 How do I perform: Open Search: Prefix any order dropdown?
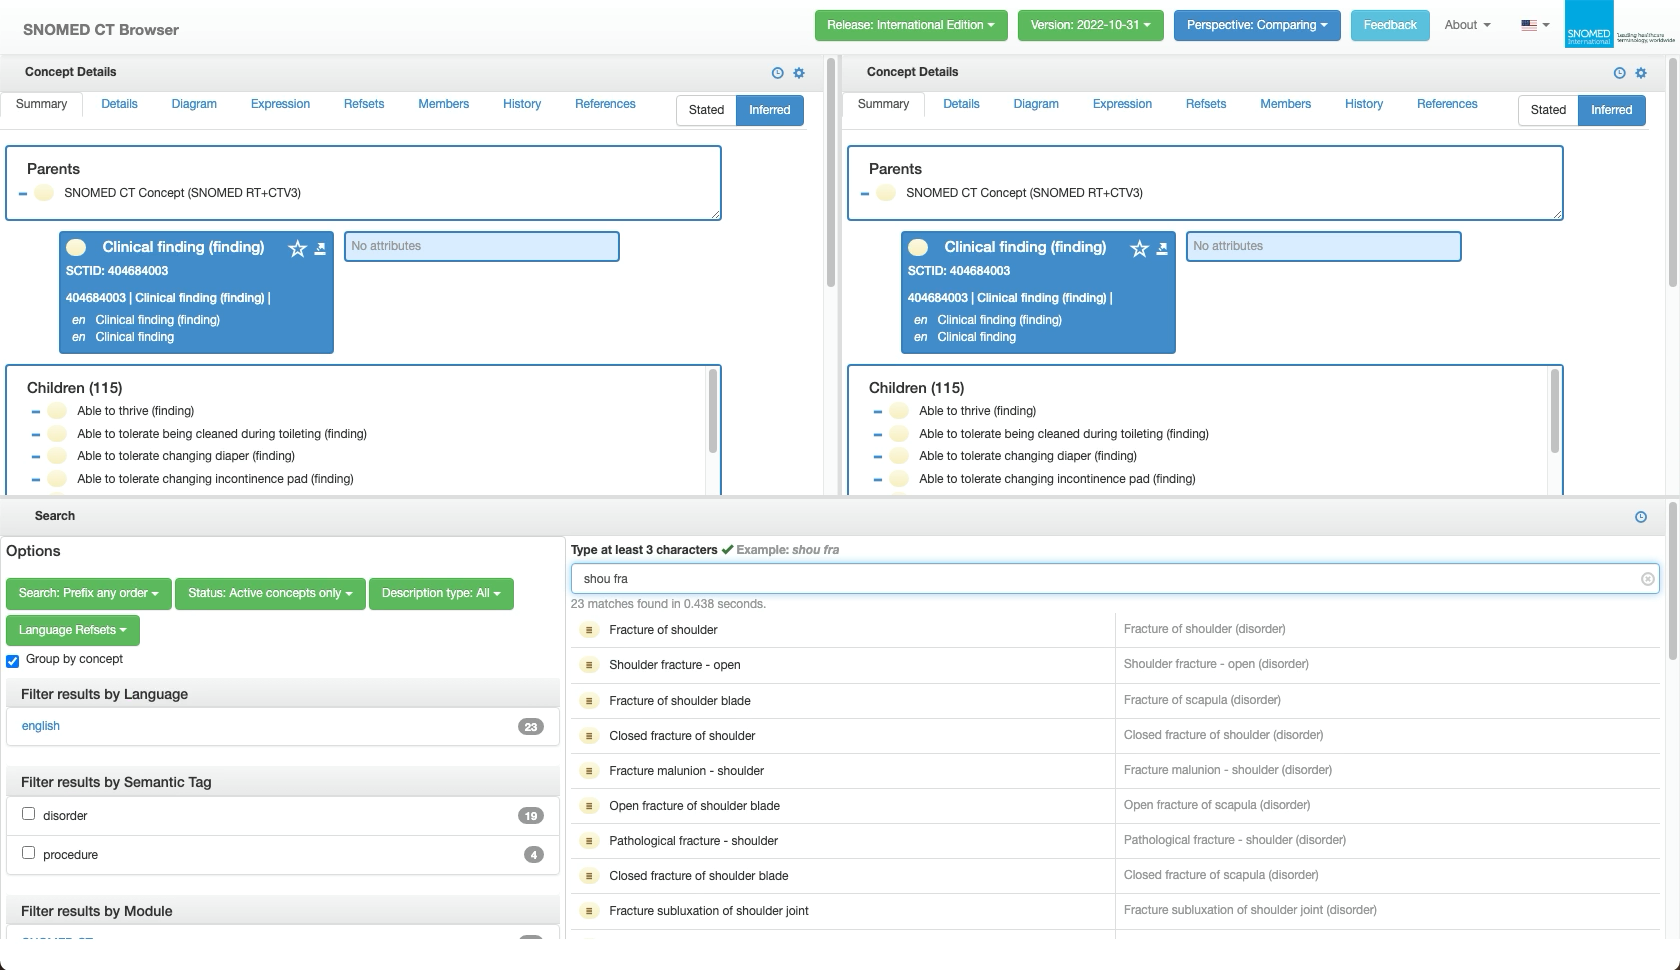(x=89, y=594)
